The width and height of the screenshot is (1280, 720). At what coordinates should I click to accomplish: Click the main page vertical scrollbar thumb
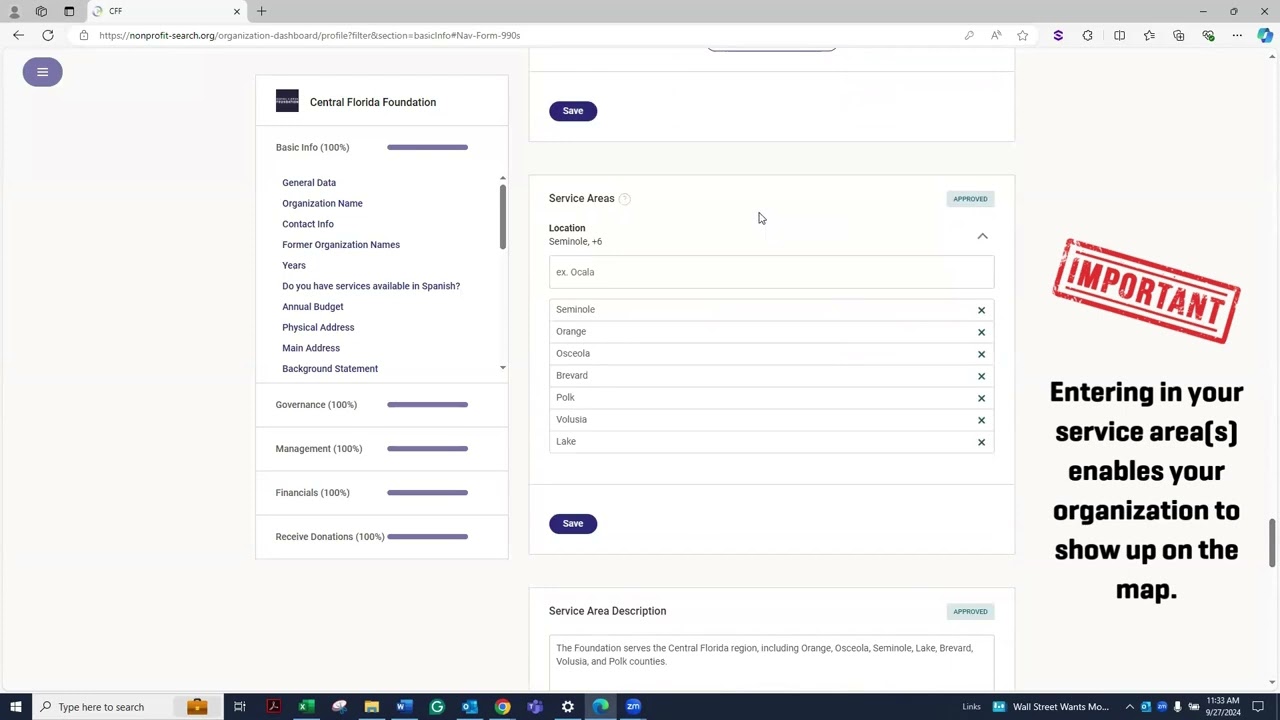tap(1272, 543)
